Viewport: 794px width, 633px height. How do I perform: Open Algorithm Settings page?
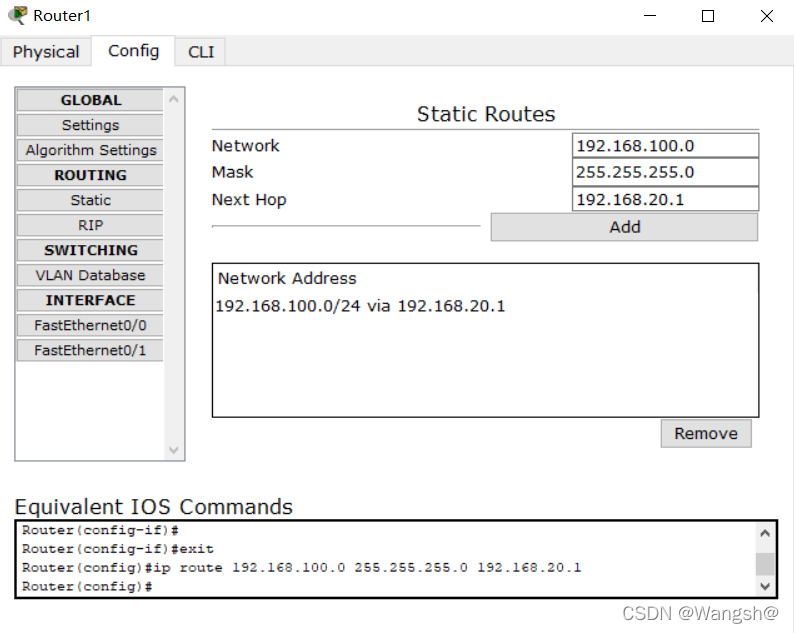tap(90, 150)
